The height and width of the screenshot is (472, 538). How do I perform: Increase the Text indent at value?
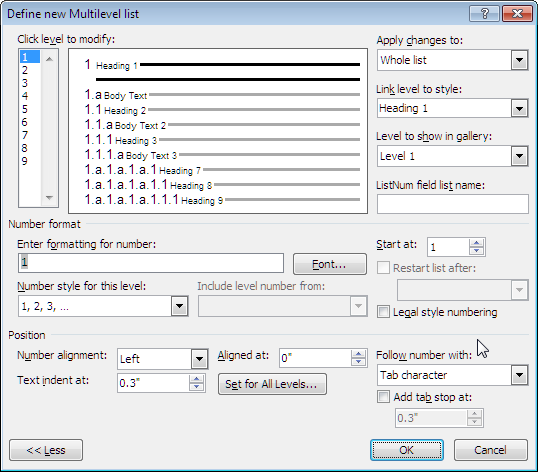[x=196, y=379]
